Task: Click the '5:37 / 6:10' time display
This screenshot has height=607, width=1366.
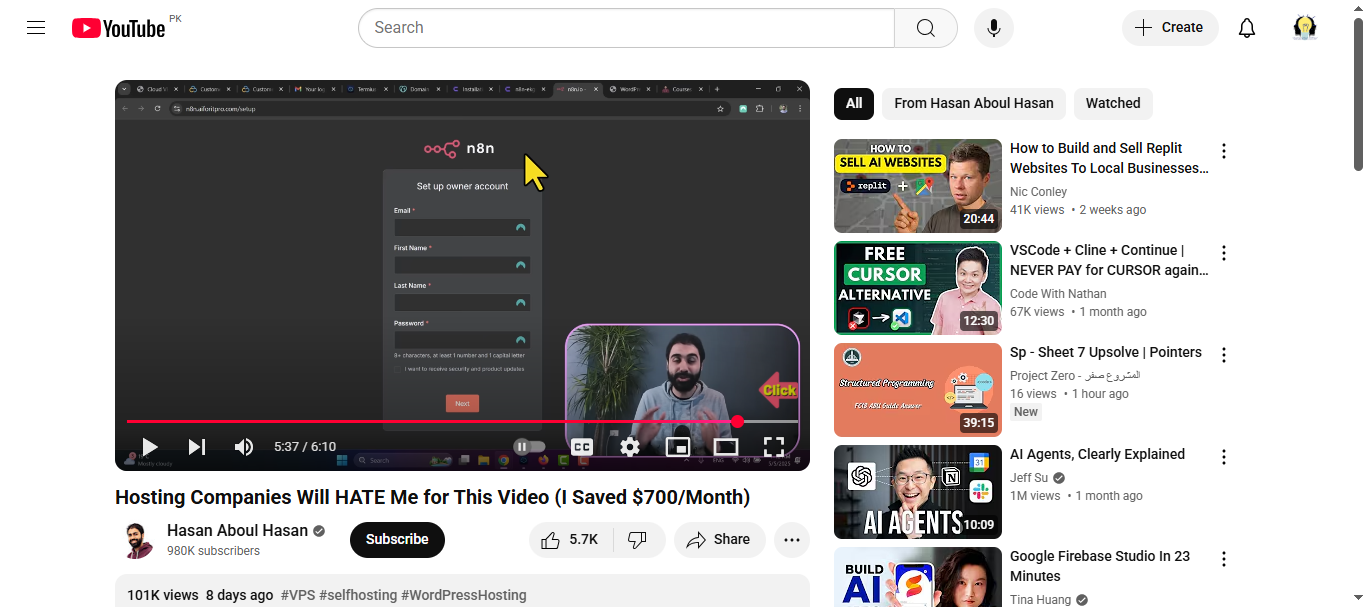Action: coord(305,447)
